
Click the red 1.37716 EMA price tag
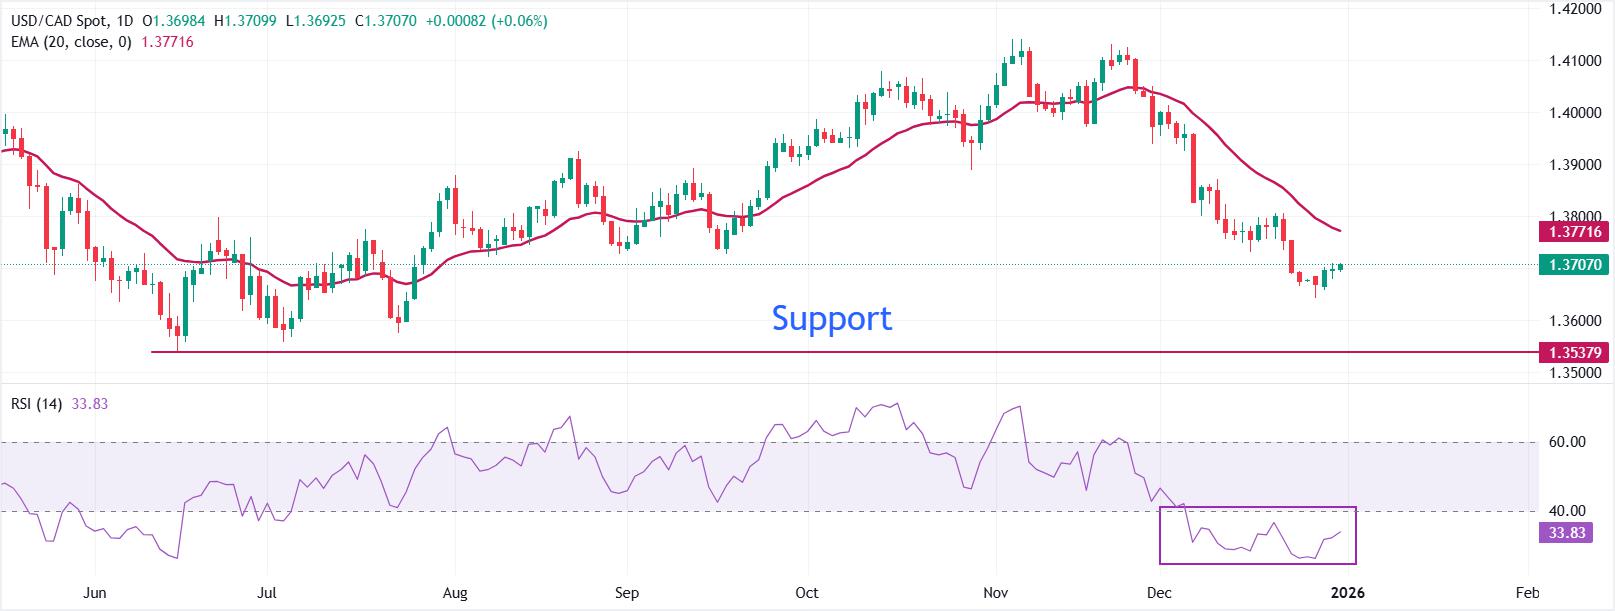tap(1575, 232)
